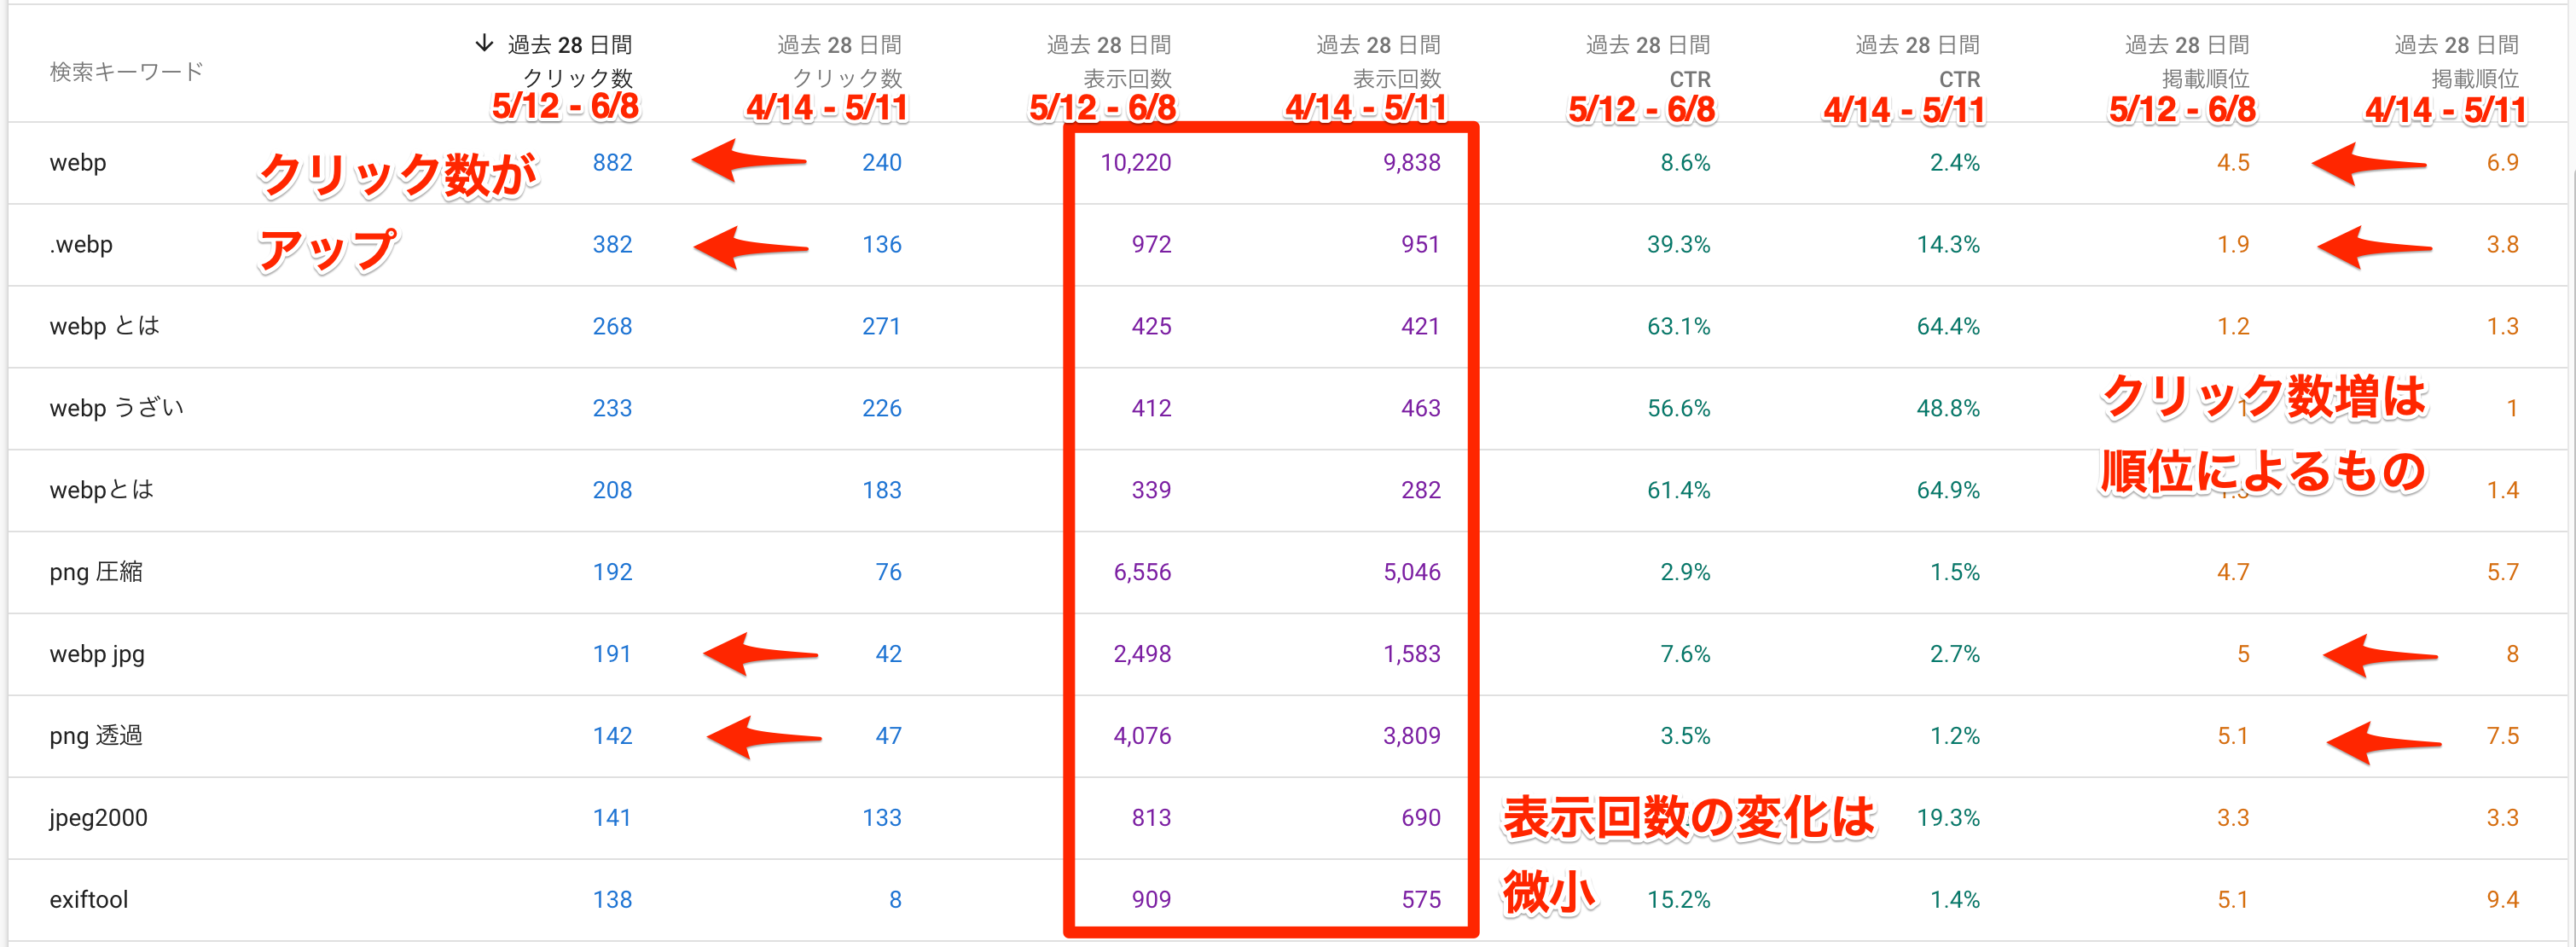Select the 'exiftool' keyword row
Screen dimensions: 2576x947
tap(1288, 900)
